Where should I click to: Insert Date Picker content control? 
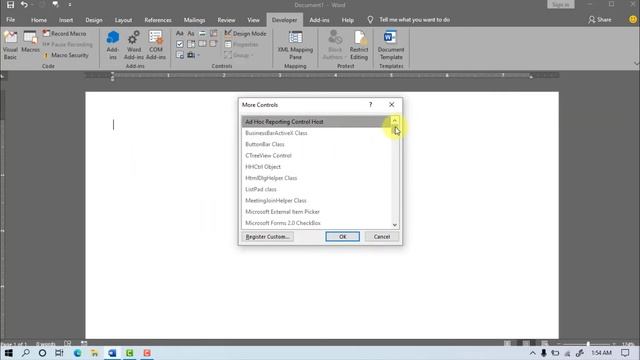(x=213, y=44)
